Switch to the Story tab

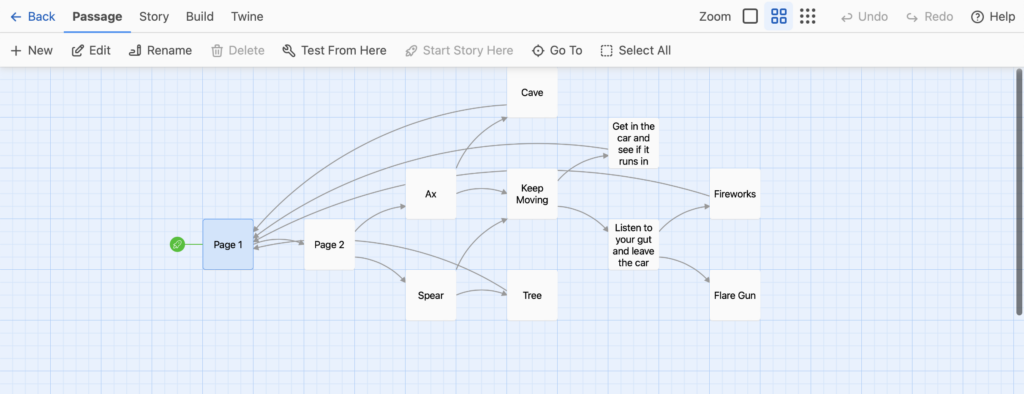[x=153, y=16]
